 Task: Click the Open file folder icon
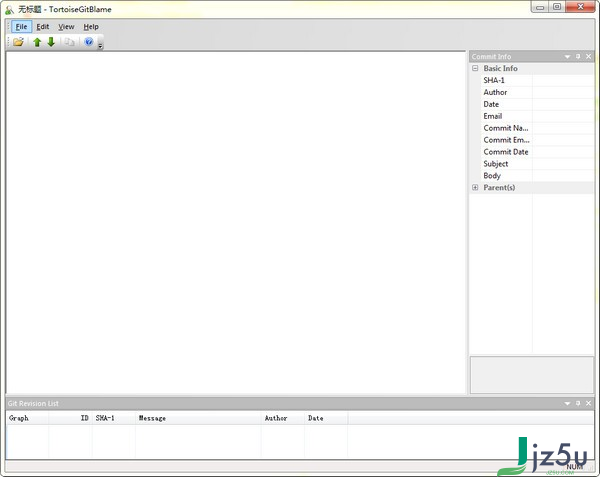point(18,42)
